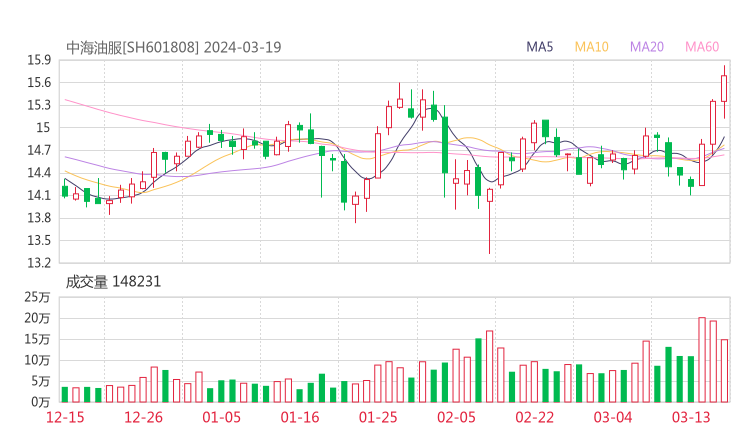
Task: Click the 01-25 date label
Action: pyautogui.click(x=378, y=417)
